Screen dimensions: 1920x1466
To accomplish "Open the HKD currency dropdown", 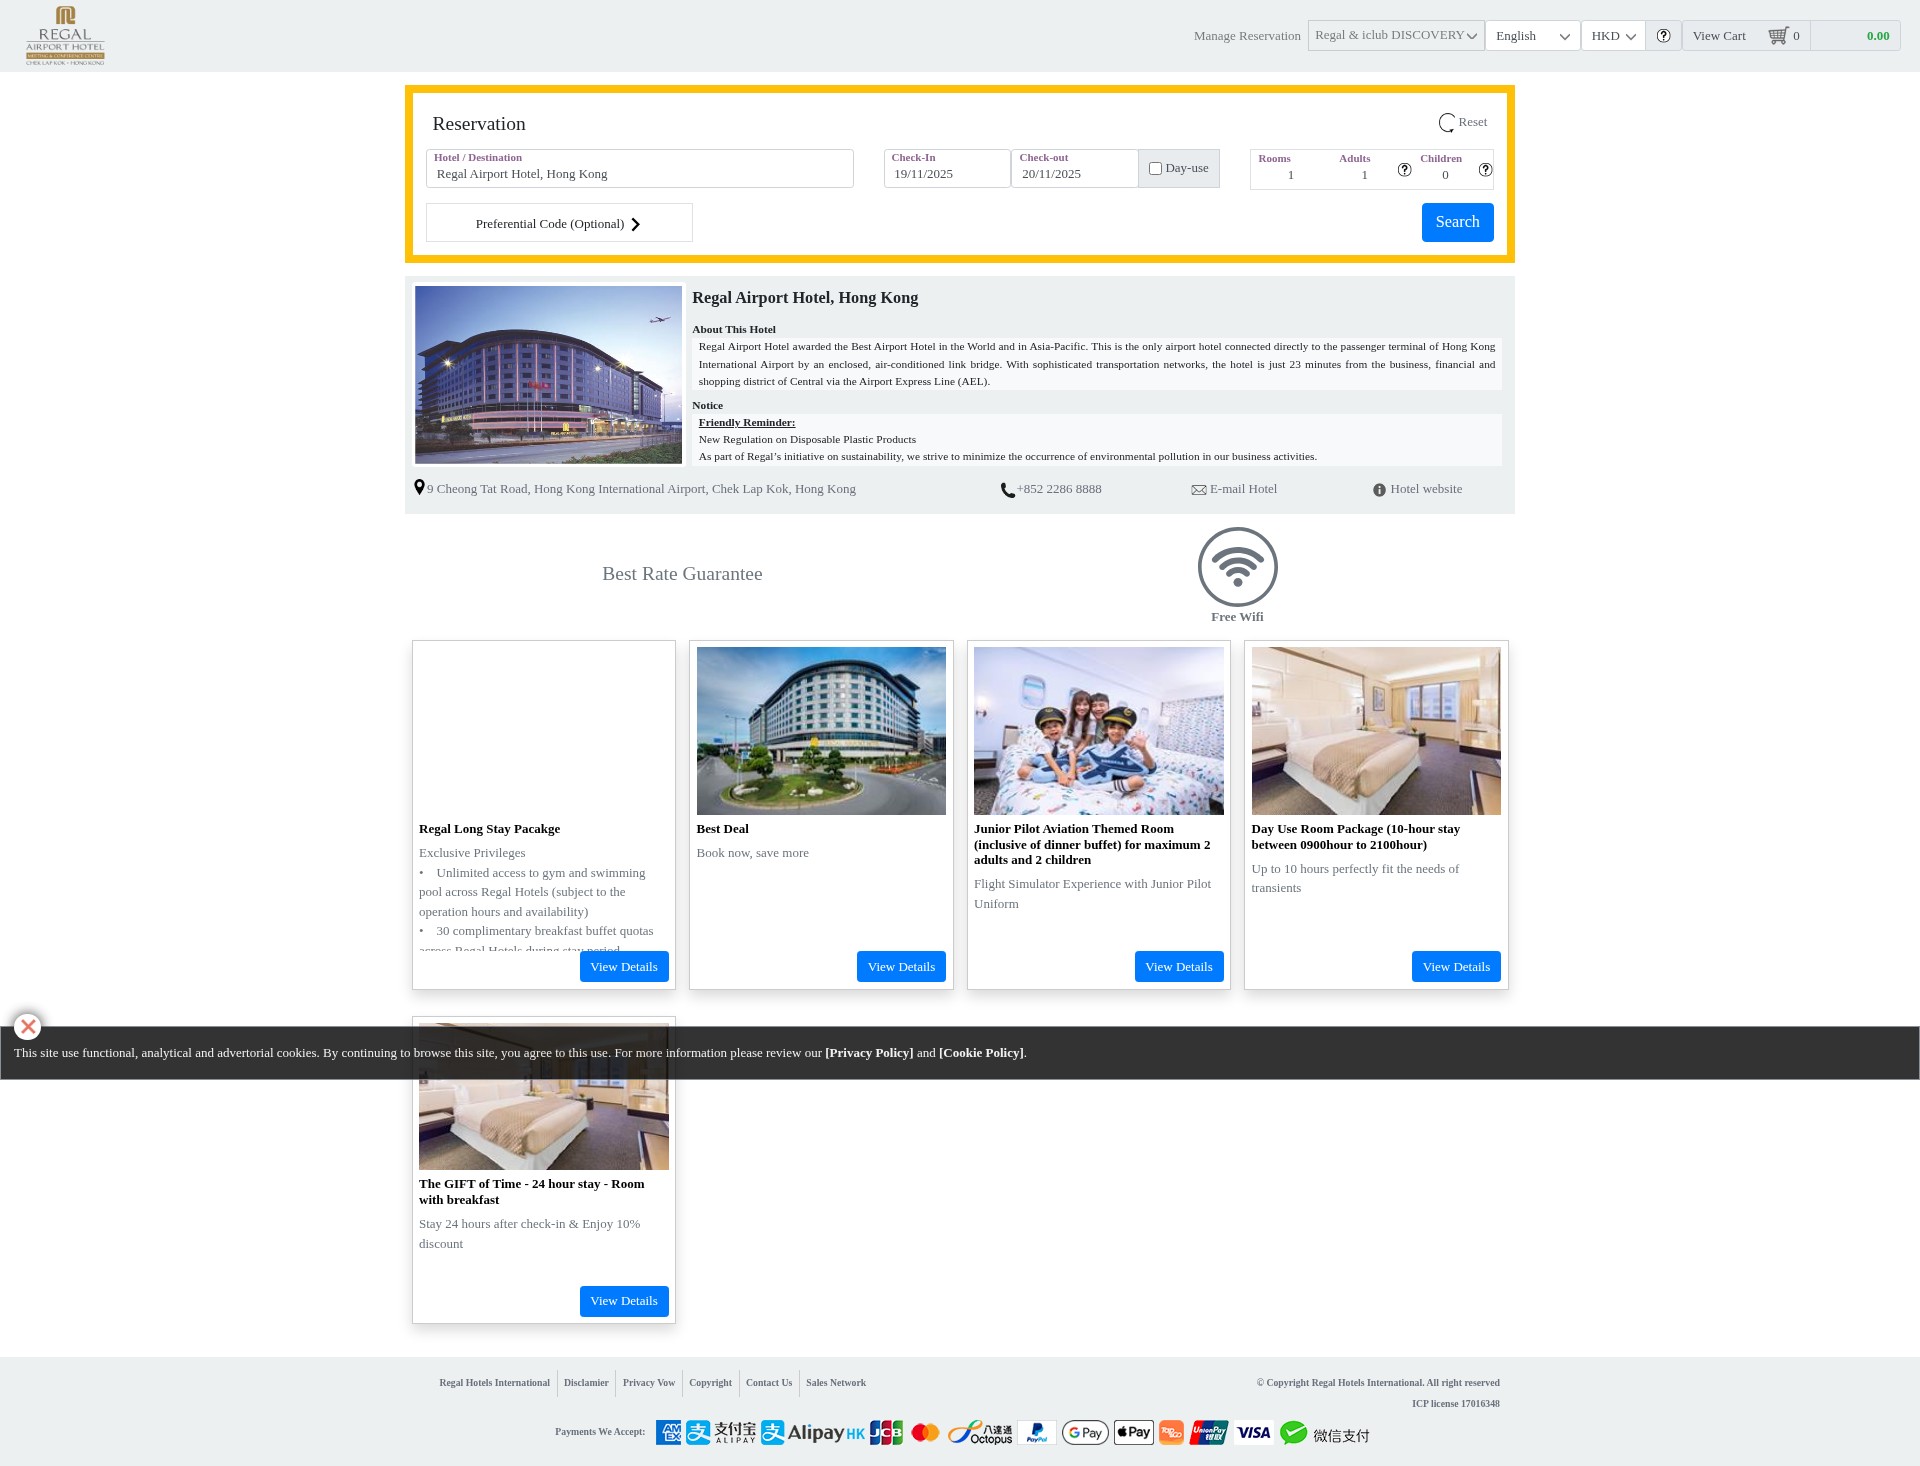I will pyautogui.click(x=1613, y=36).
